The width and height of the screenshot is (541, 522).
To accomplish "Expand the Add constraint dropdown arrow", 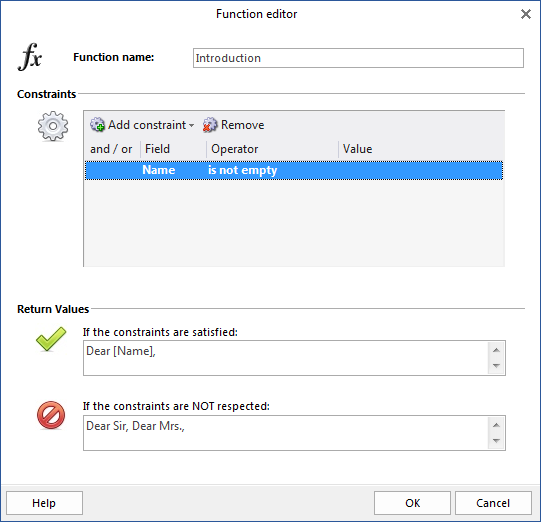I will click(x=191, y=125).
